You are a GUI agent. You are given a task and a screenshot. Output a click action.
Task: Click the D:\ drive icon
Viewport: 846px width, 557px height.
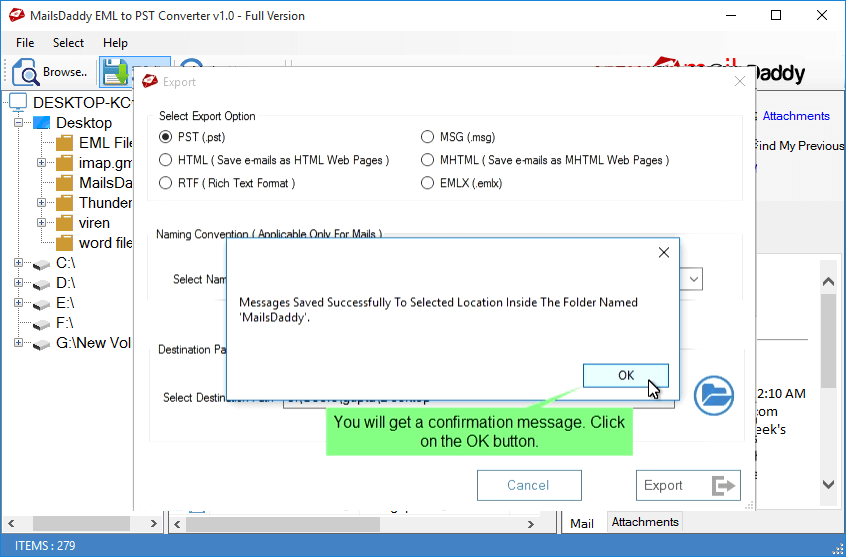[42, 284]
